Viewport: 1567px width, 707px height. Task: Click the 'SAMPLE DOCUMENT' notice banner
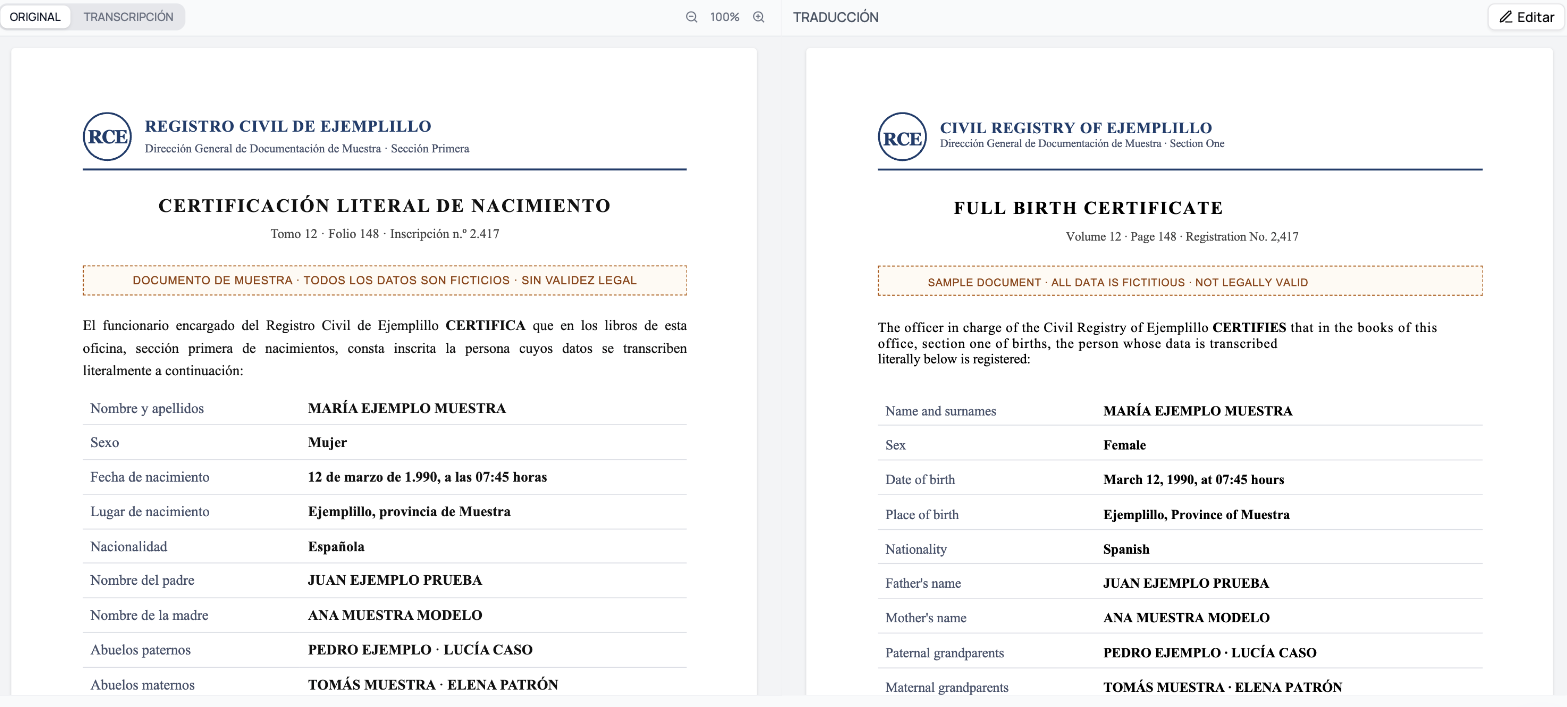click(1180, 281)
